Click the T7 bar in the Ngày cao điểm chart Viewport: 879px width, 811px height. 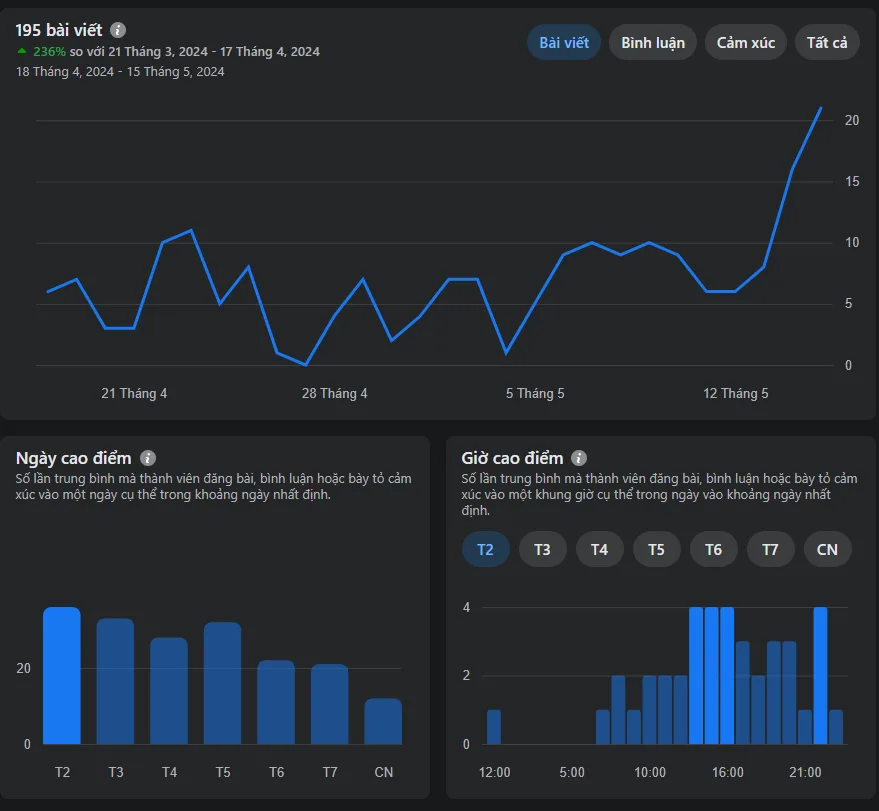click(330, 705)
